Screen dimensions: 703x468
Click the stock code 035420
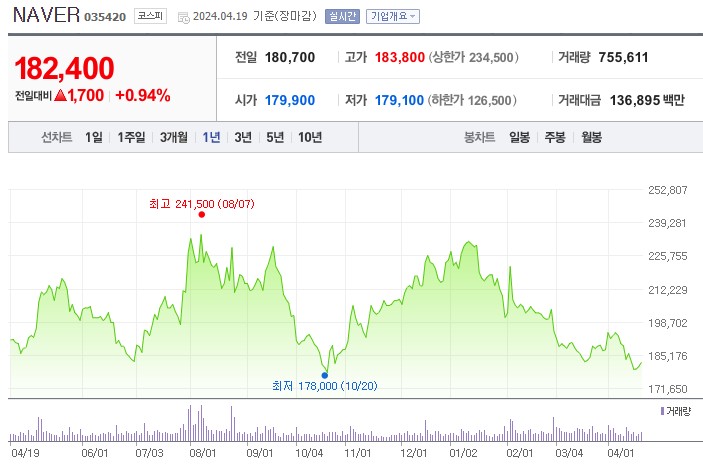pos(105,17)
